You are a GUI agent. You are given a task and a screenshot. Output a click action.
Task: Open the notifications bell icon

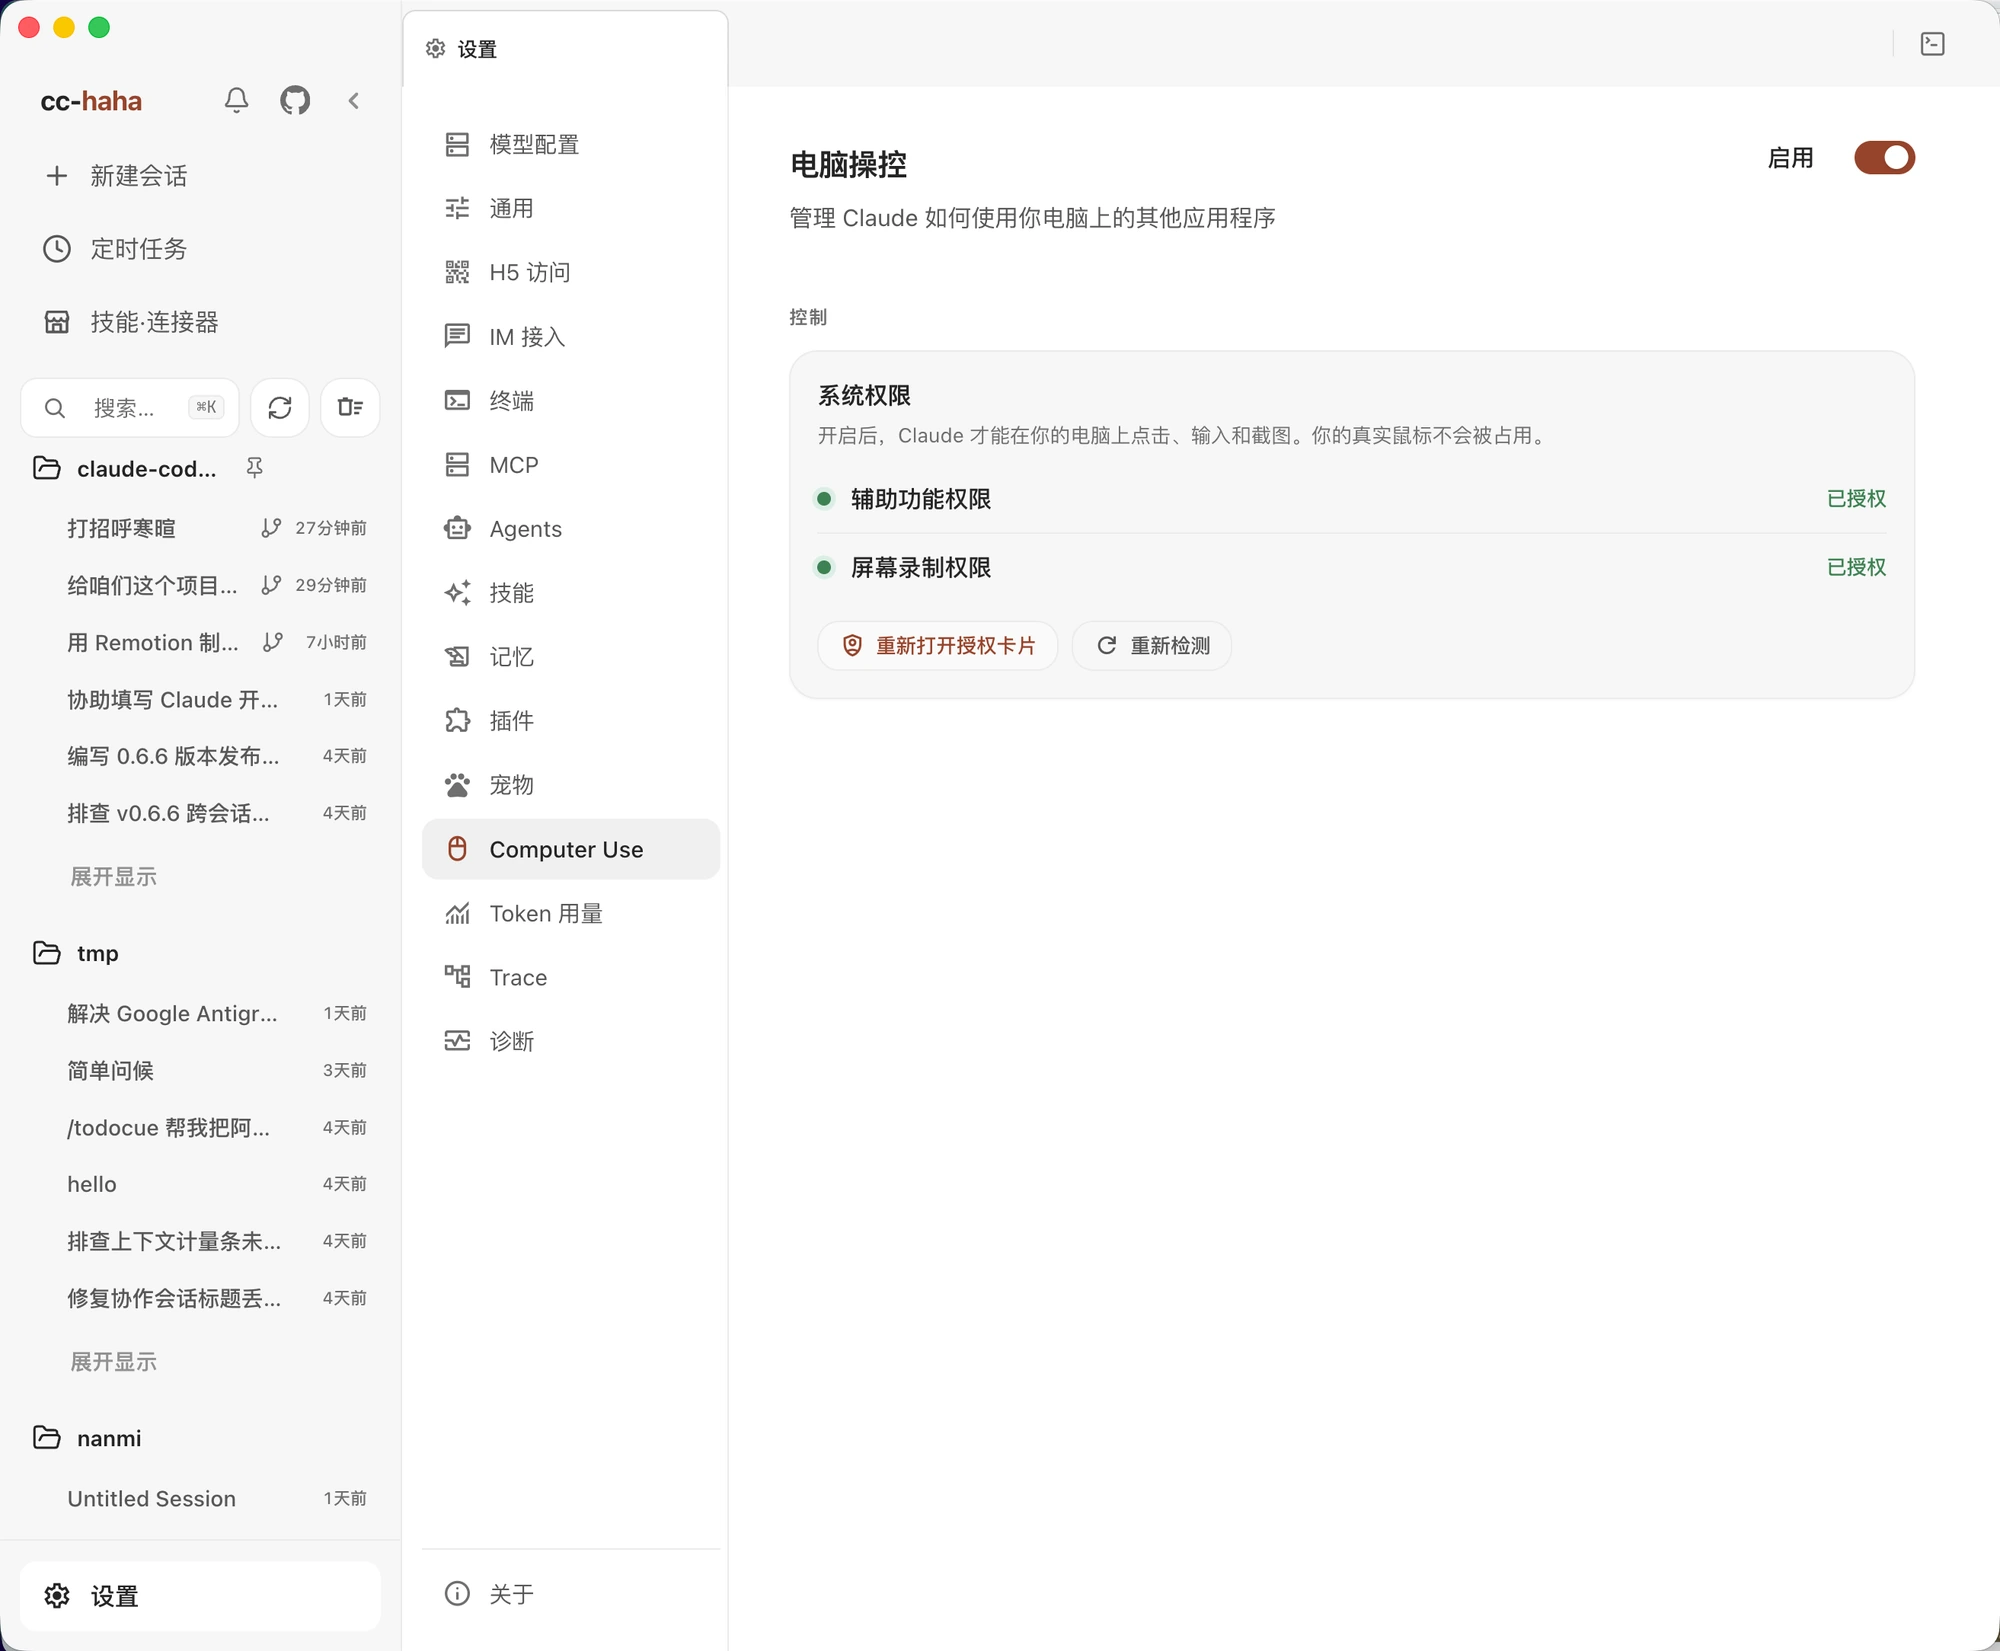pos(236,101)
